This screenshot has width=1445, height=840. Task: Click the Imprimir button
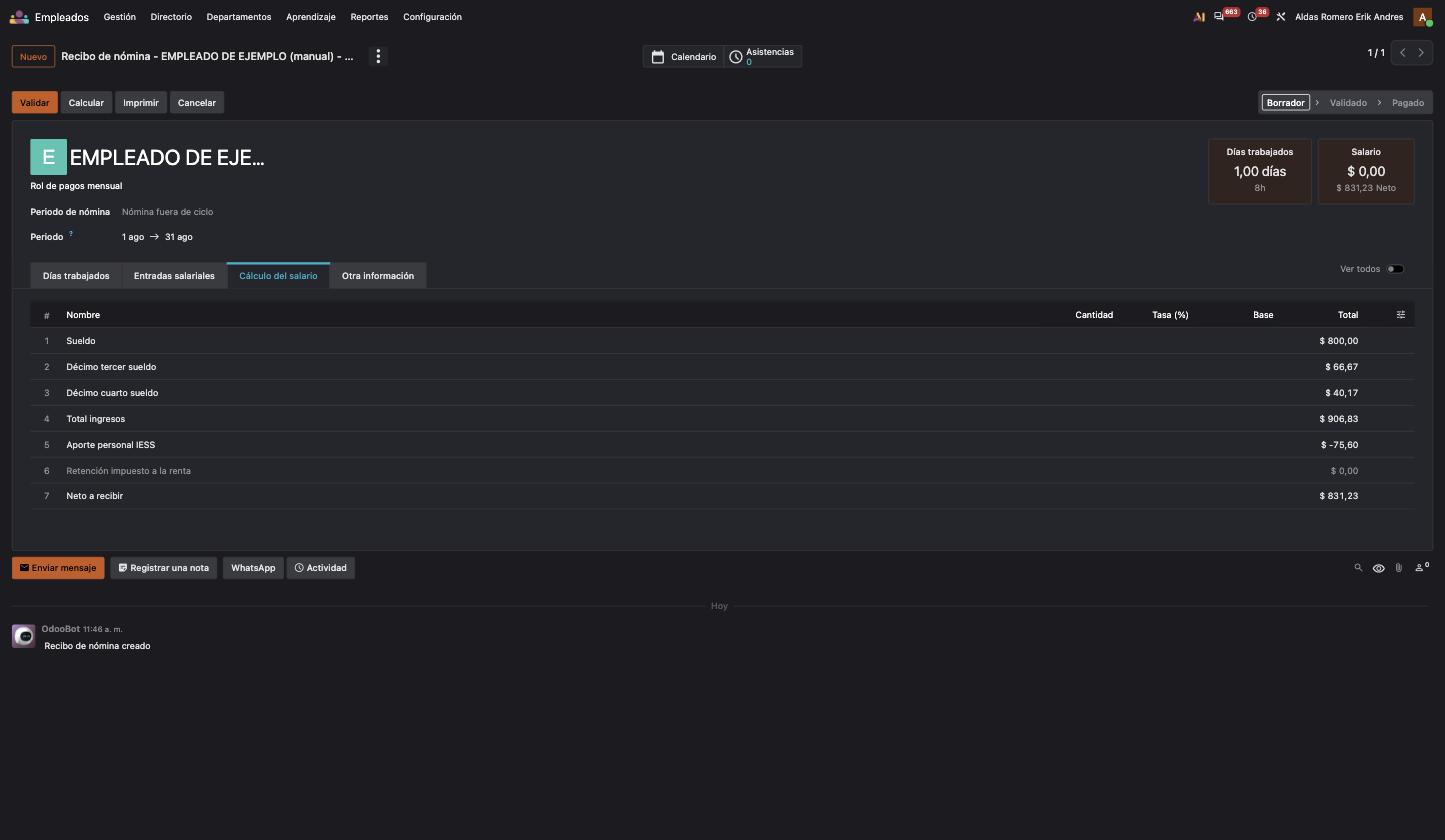140,103
